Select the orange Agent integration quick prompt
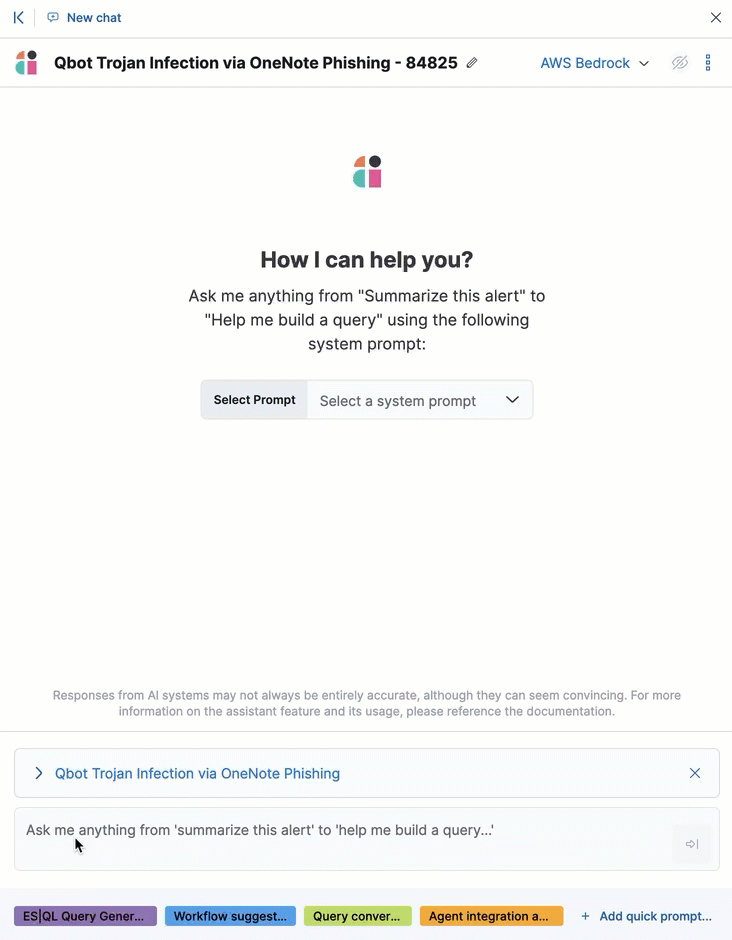732x940 pixels. pos(491,916)
